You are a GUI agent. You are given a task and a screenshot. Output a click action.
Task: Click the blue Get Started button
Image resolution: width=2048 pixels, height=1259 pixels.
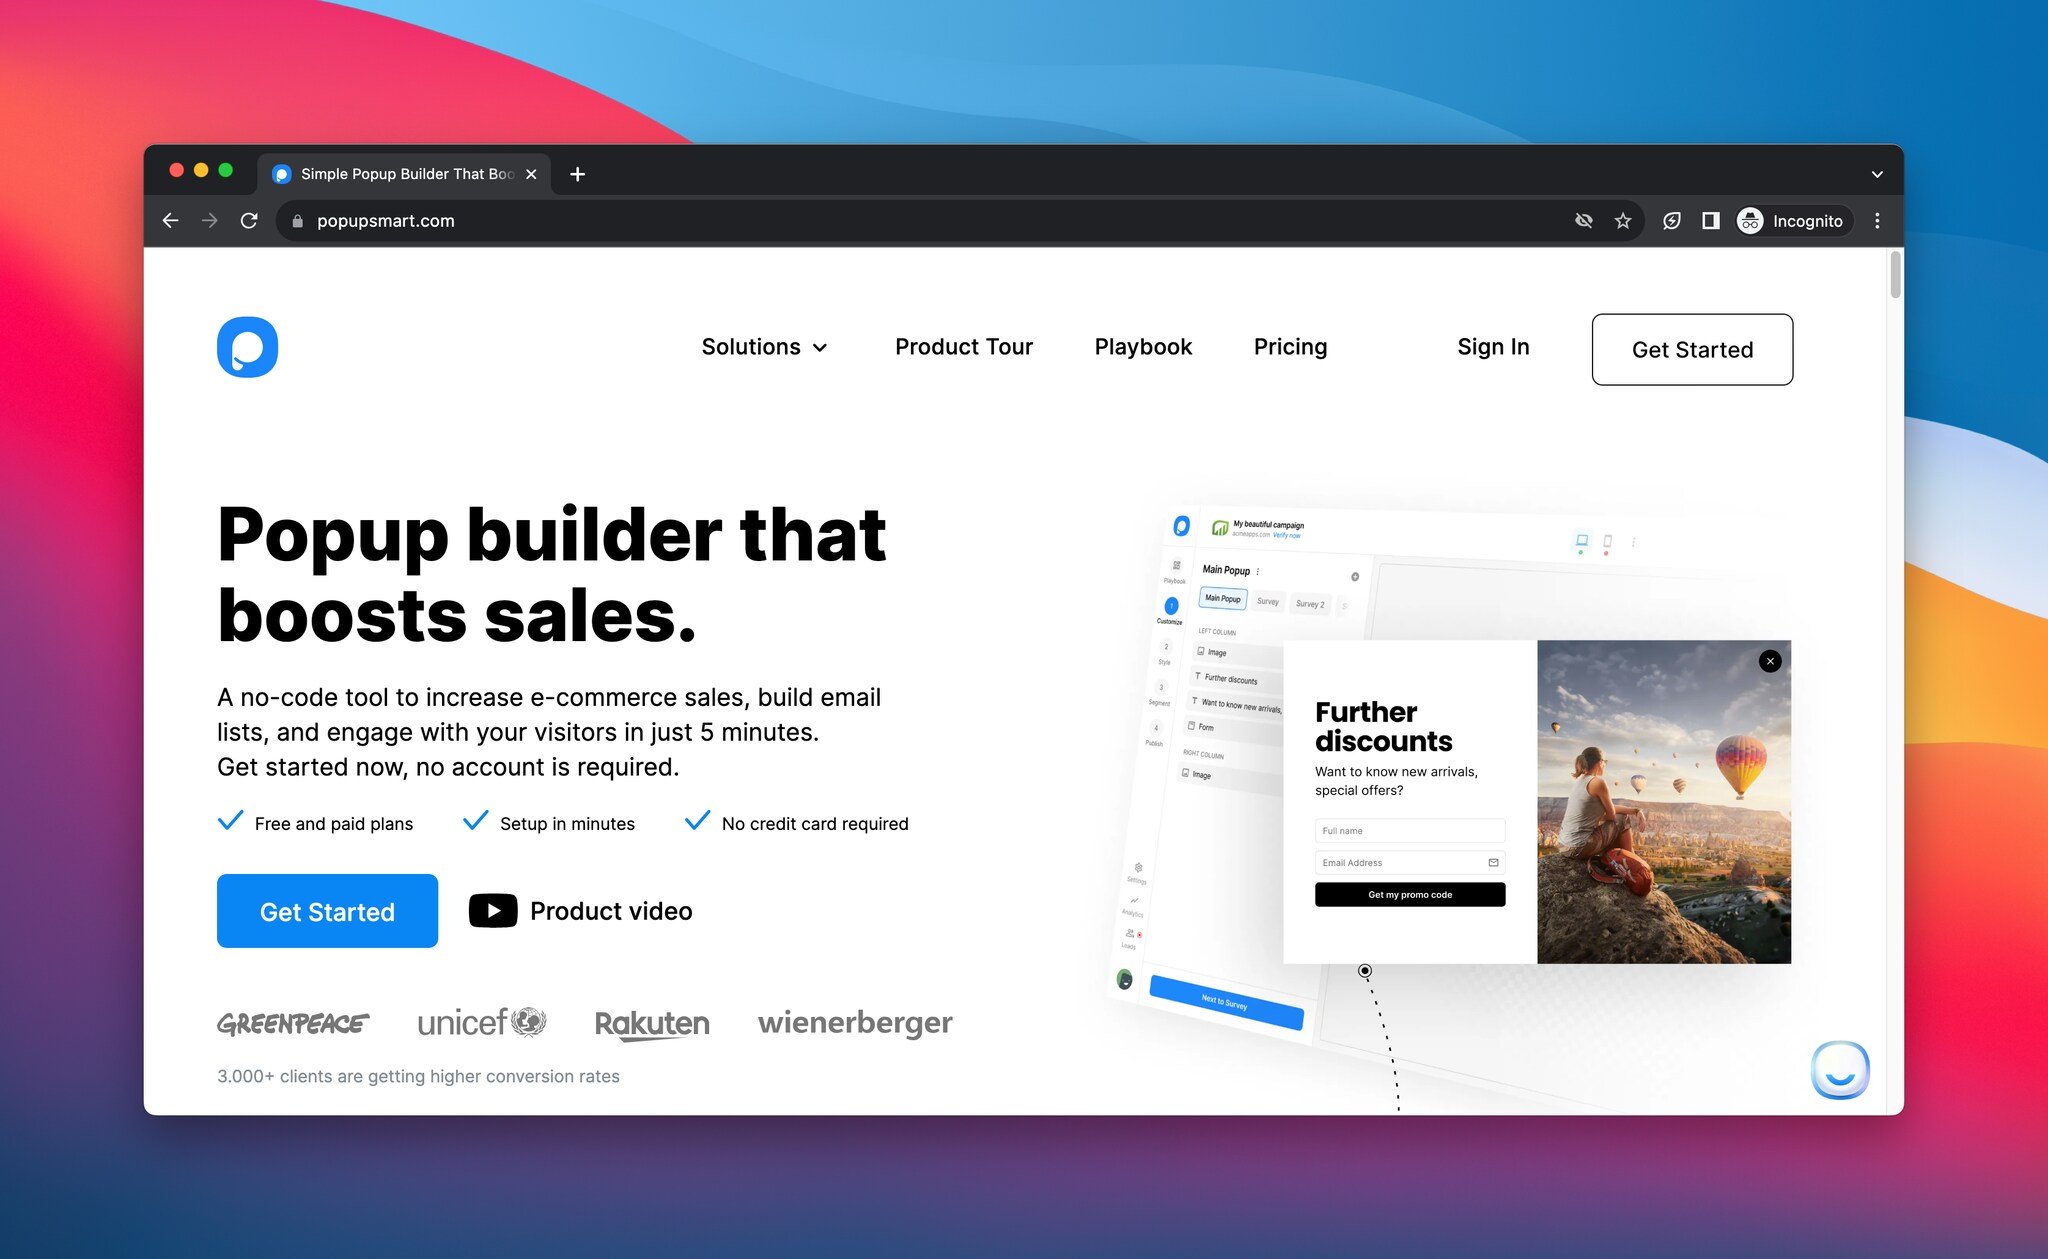[x=328, y=910]
